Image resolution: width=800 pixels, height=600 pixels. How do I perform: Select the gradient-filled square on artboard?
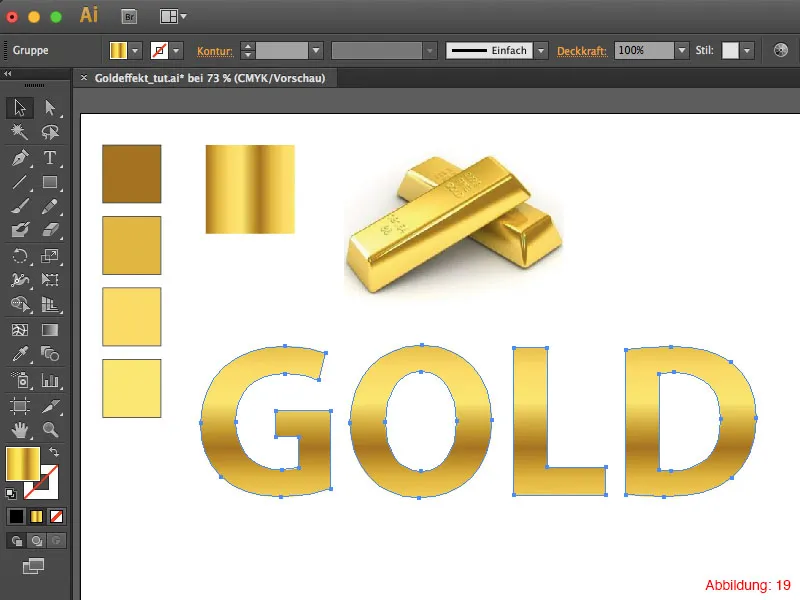click(x=250, y=189)
